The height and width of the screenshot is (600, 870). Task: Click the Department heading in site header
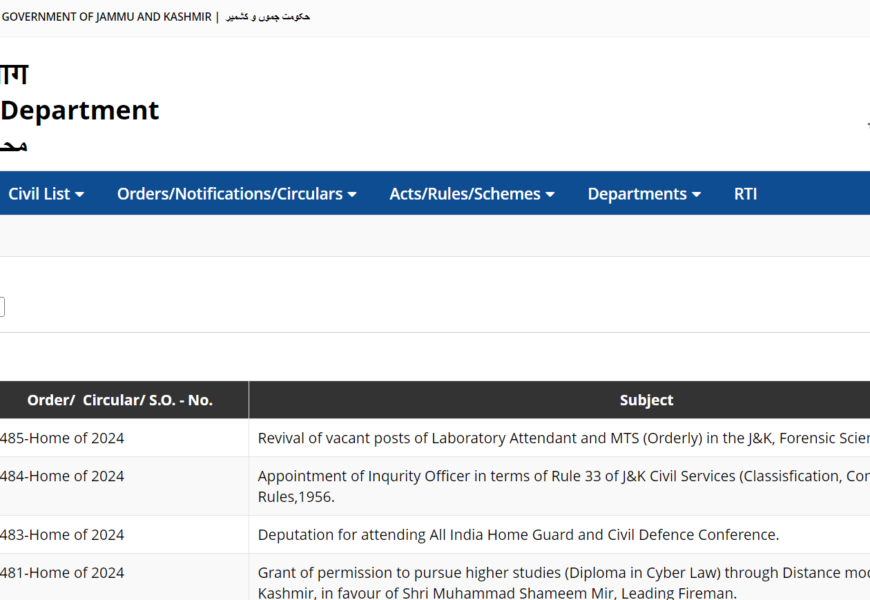(80, 110)
